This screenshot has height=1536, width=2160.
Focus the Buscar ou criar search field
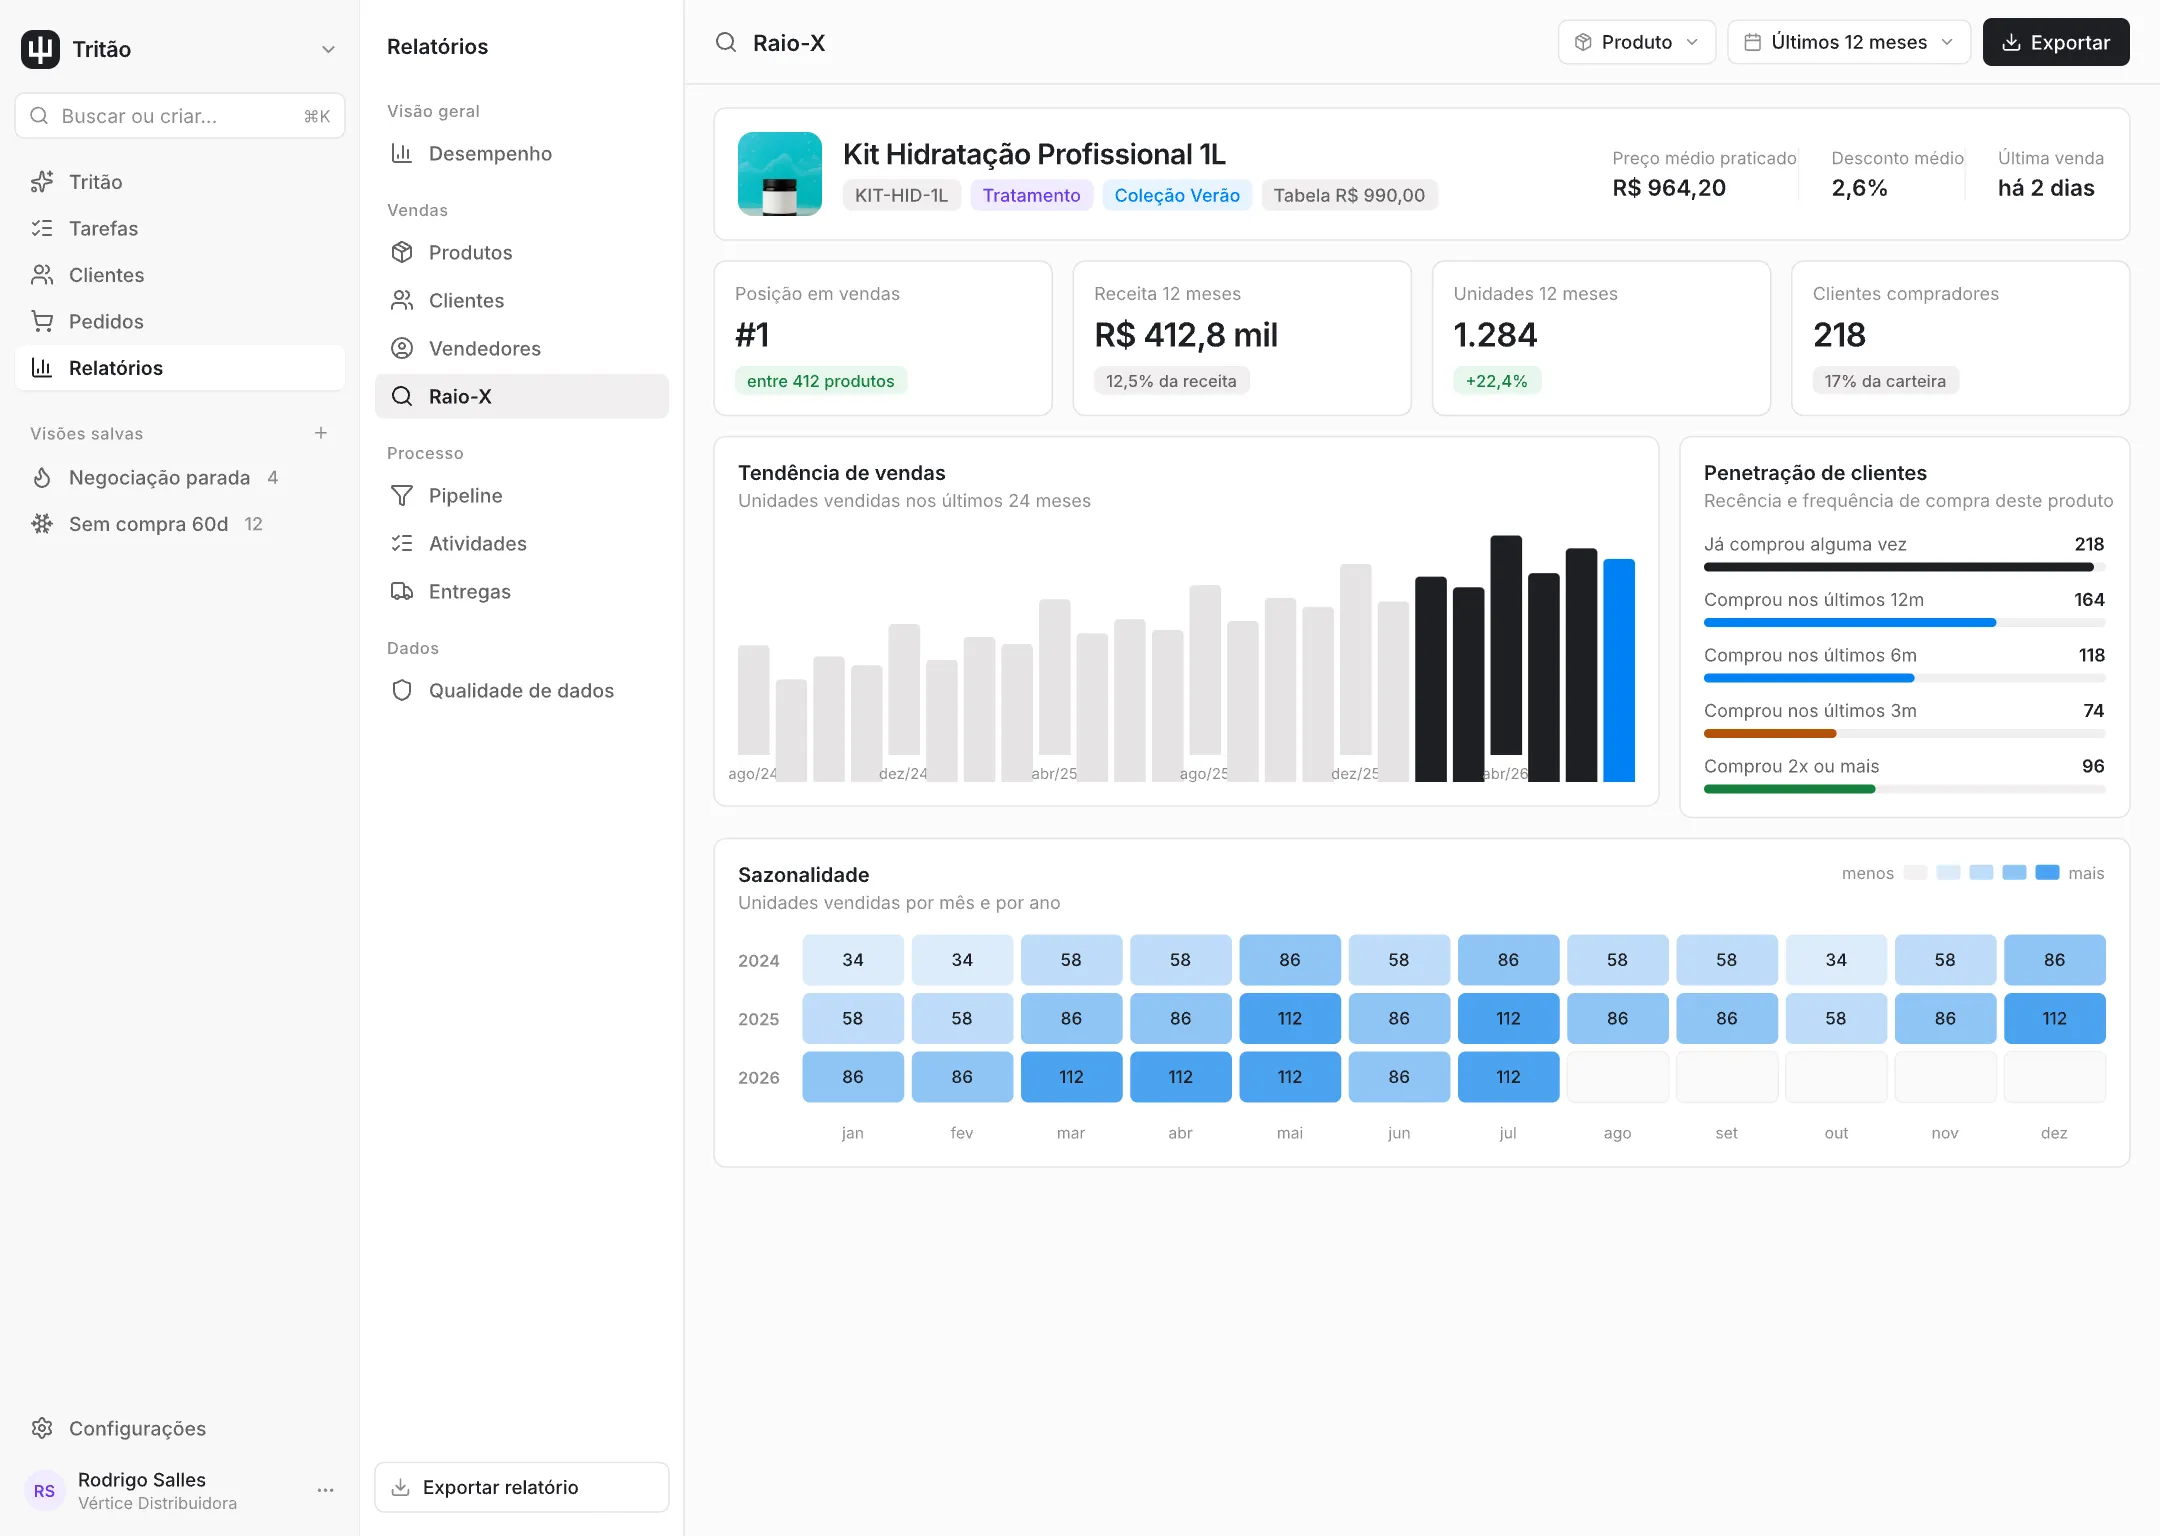click(x=180, y=116)
